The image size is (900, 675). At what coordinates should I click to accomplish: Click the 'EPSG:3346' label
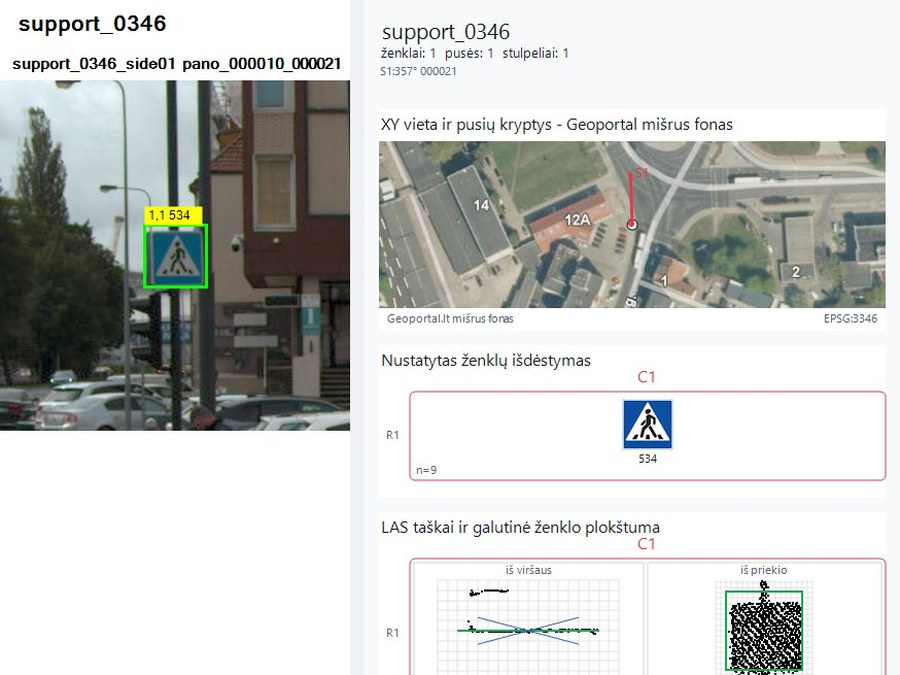point(850,319)
